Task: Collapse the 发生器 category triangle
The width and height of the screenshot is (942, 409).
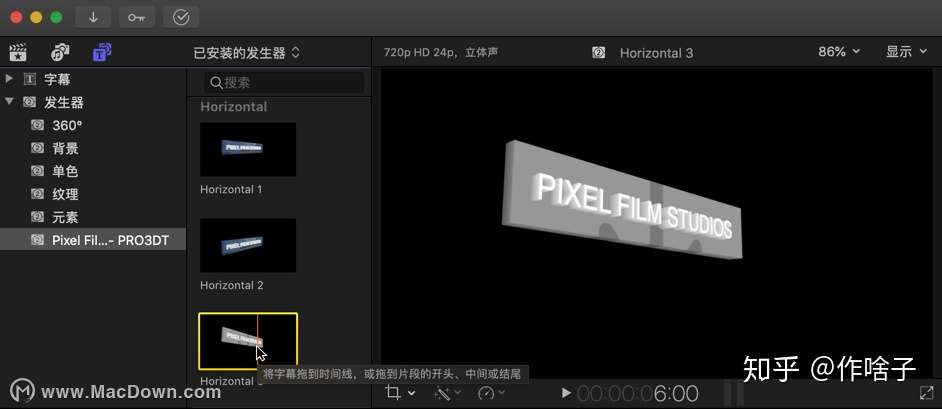Action: pos(9,101)
